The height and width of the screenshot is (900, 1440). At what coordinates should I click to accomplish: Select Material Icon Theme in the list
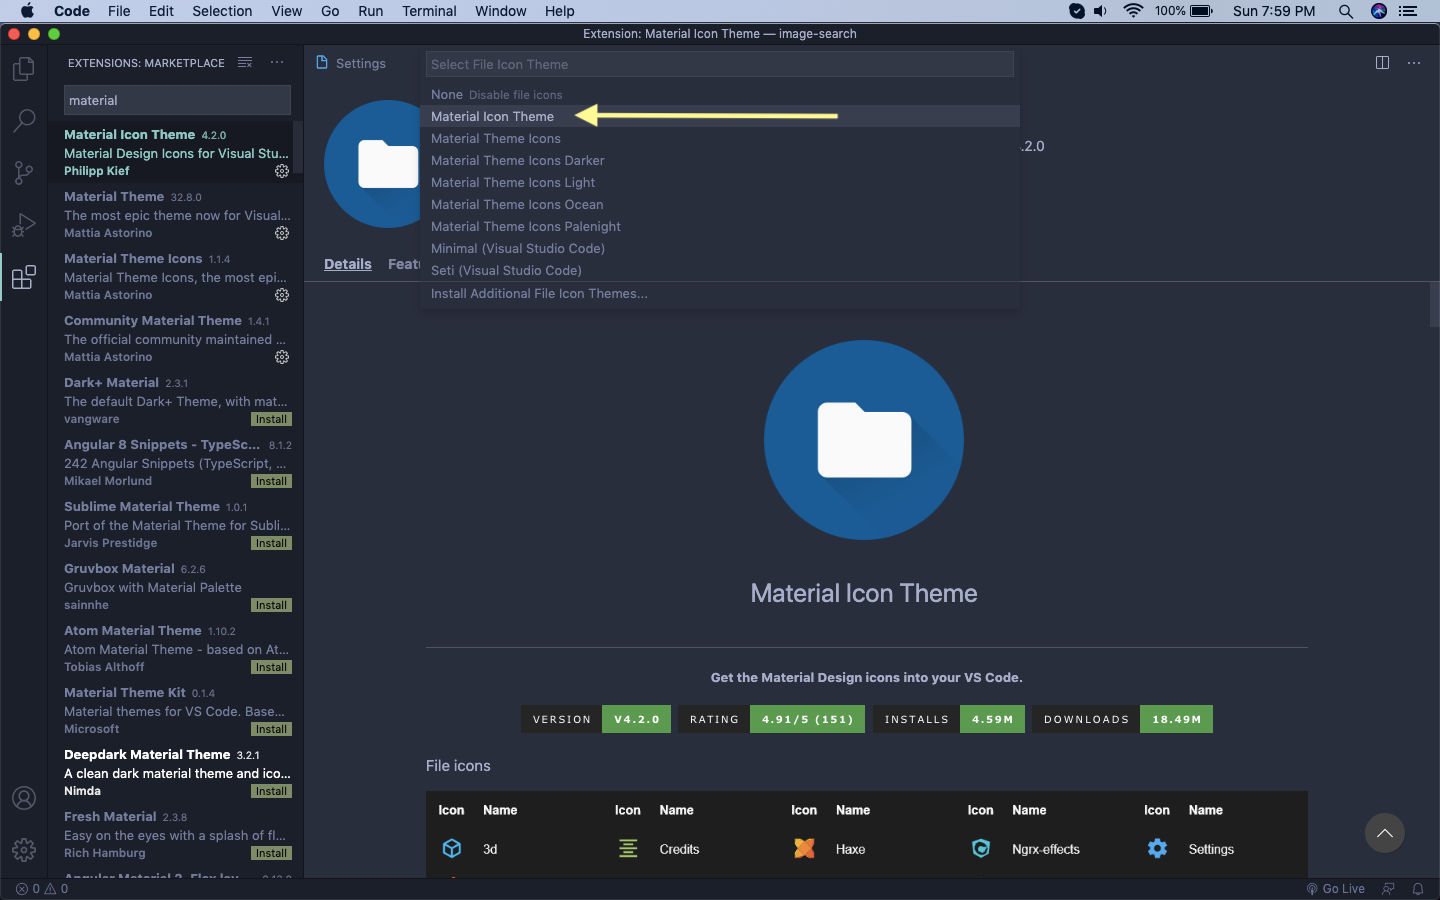[720, 116]
